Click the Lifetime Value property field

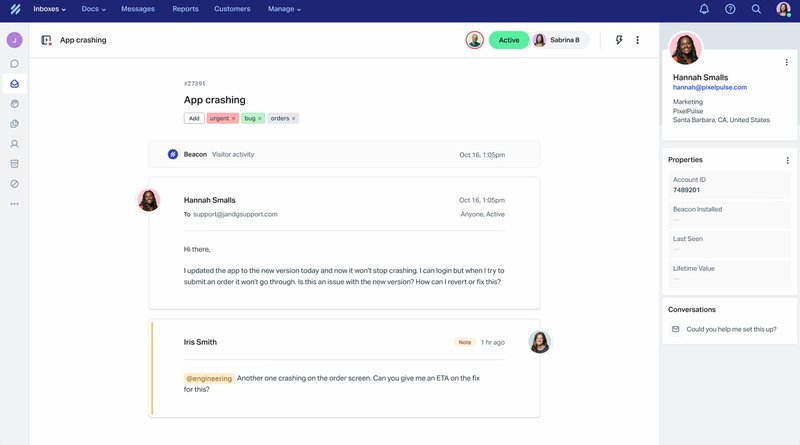(730, 274)
